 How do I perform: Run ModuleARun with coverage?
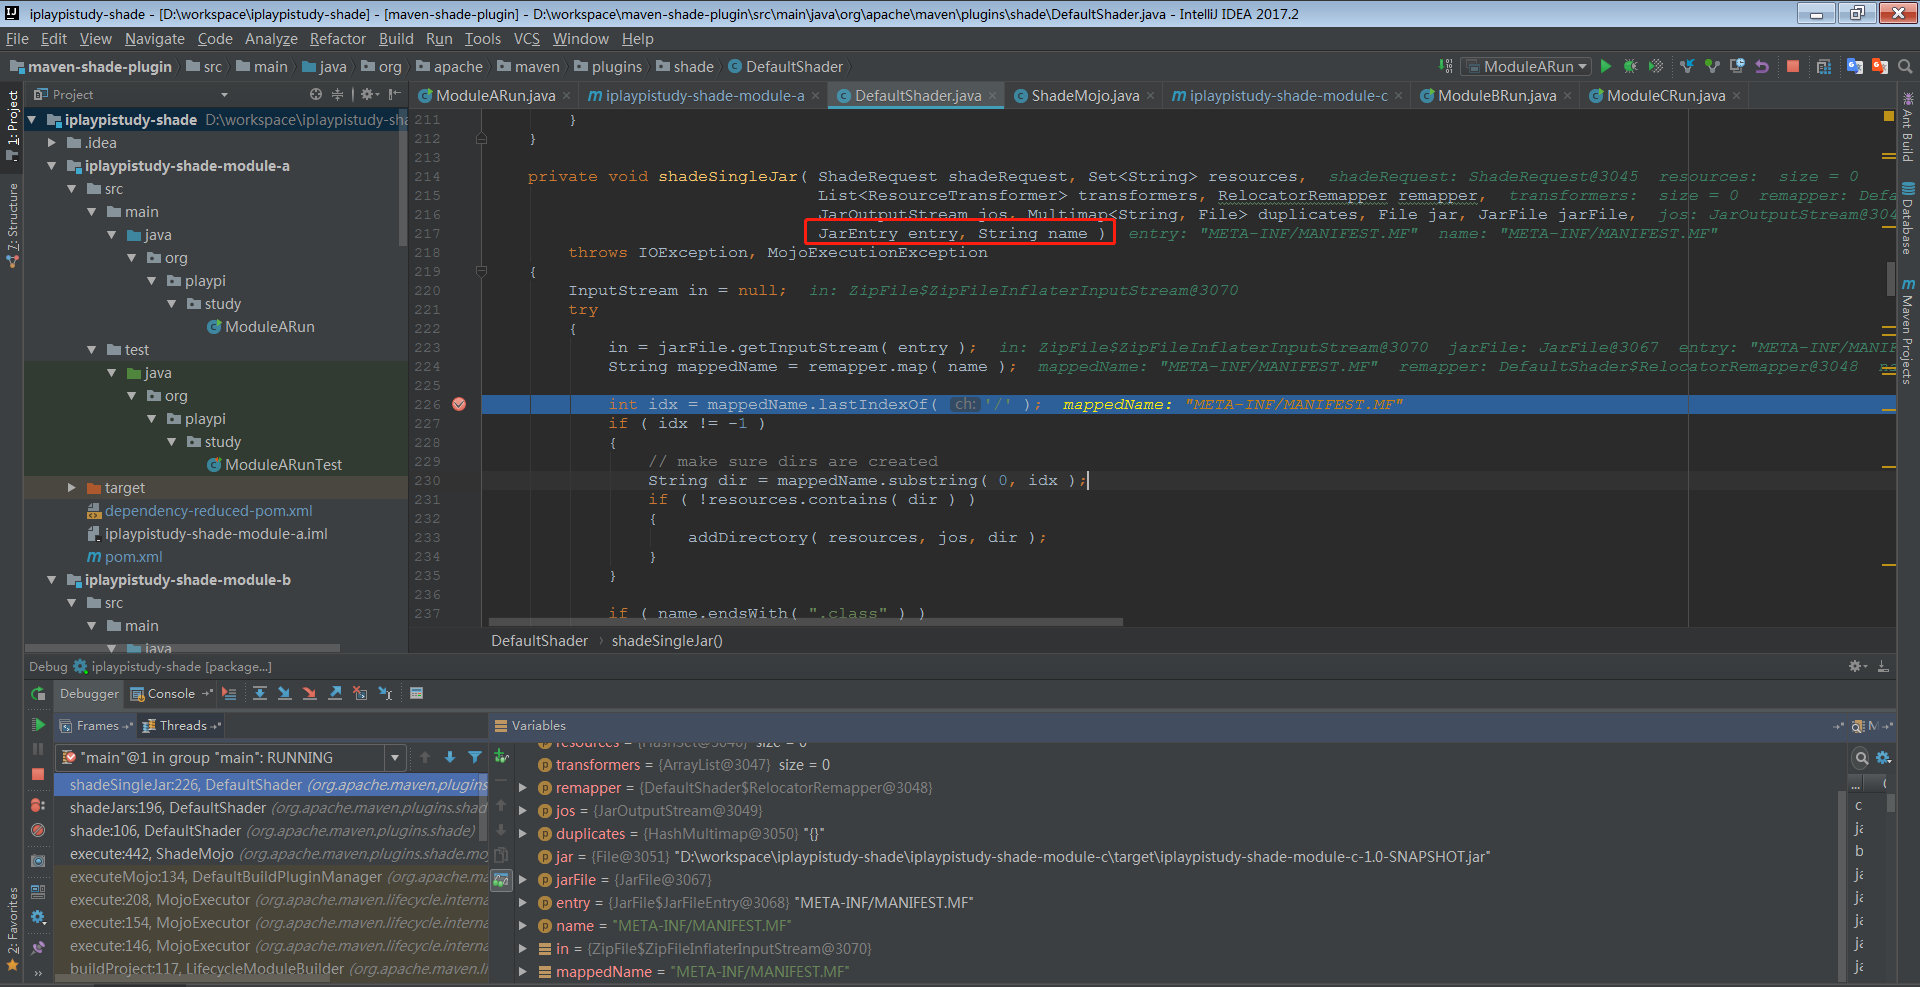tap(1656, 66)
